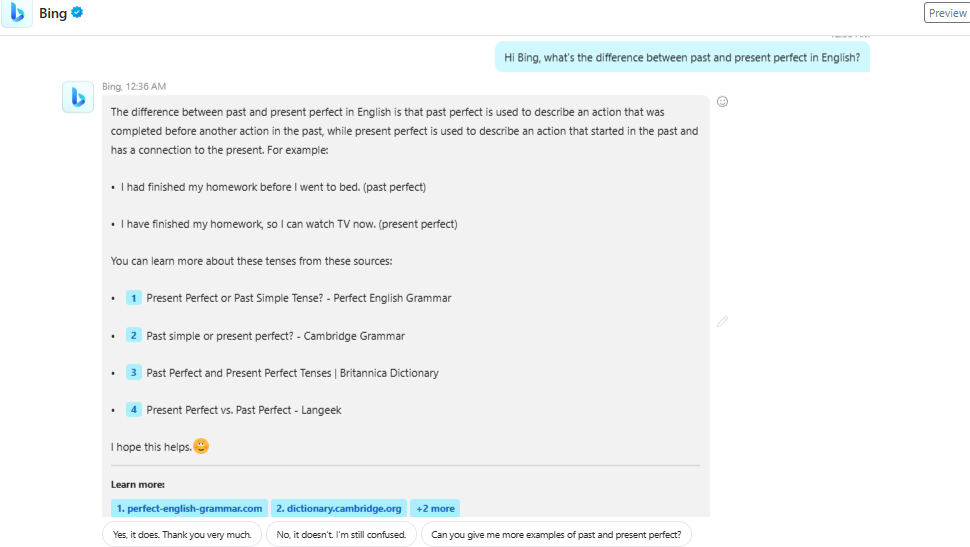This screenshot has width=970, height=547.
Task: Open 'Present Perfect vs. Past Perfect - Langeek' source
Action: click(x=244, y=410)
